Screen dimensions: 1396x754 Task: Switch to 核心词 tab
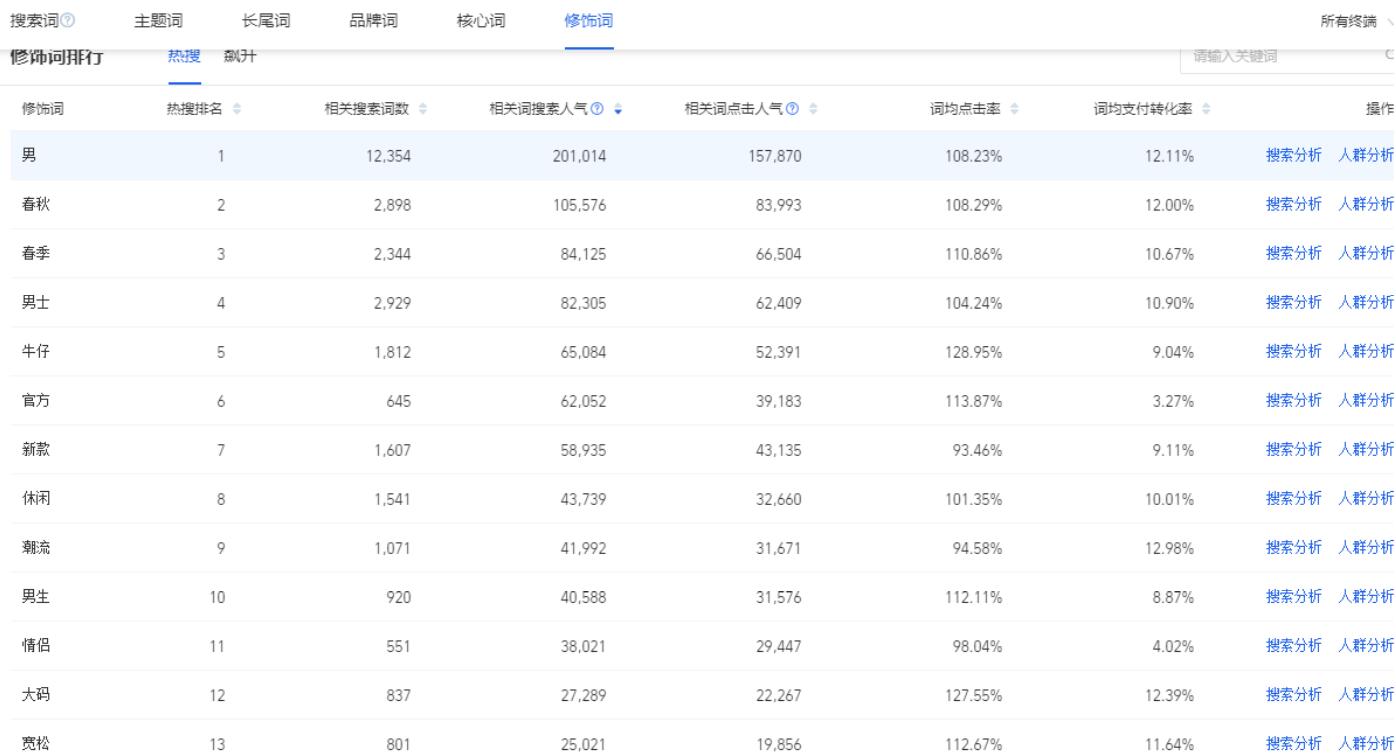[x=481, y=22]
